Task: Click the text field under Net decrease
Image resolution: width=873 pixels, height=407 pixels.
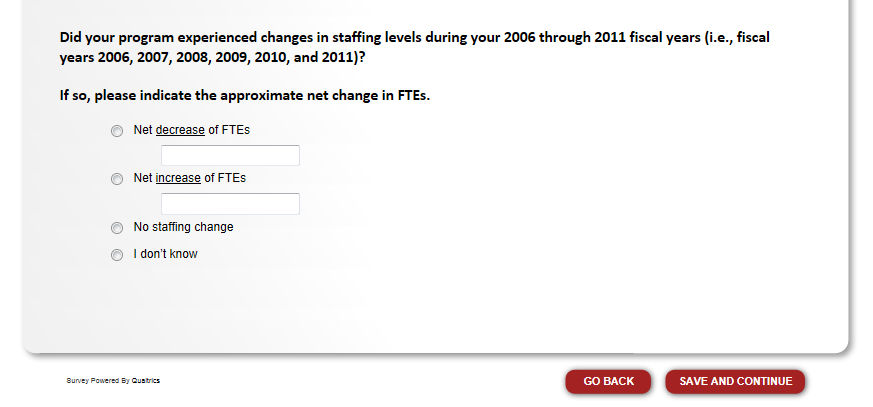Action: click(x=230, y=155)
